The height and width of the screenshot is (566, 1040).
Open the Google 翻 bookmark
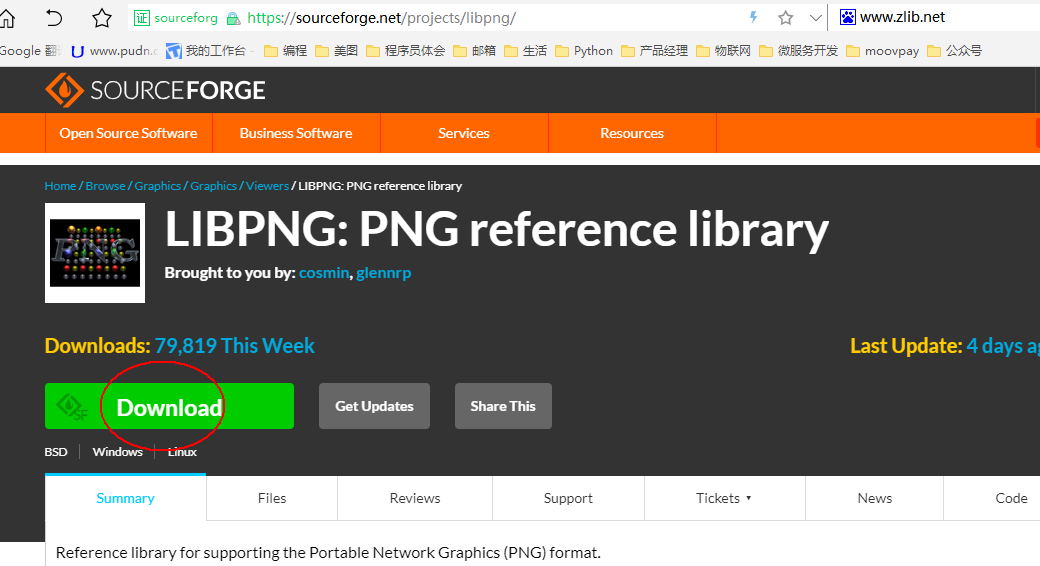[x=31, y=51]
